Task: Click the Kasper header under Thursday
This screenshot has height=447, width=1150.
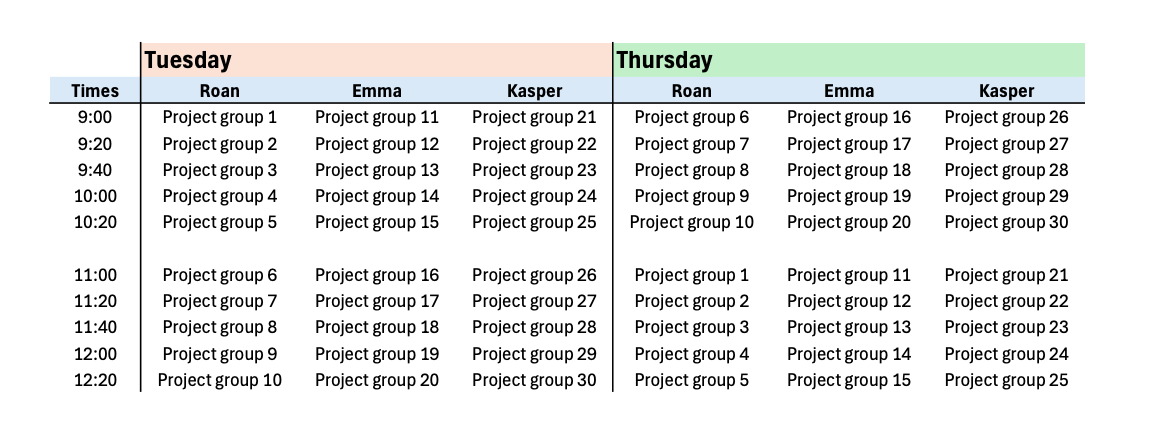Action: (1006, 91)
